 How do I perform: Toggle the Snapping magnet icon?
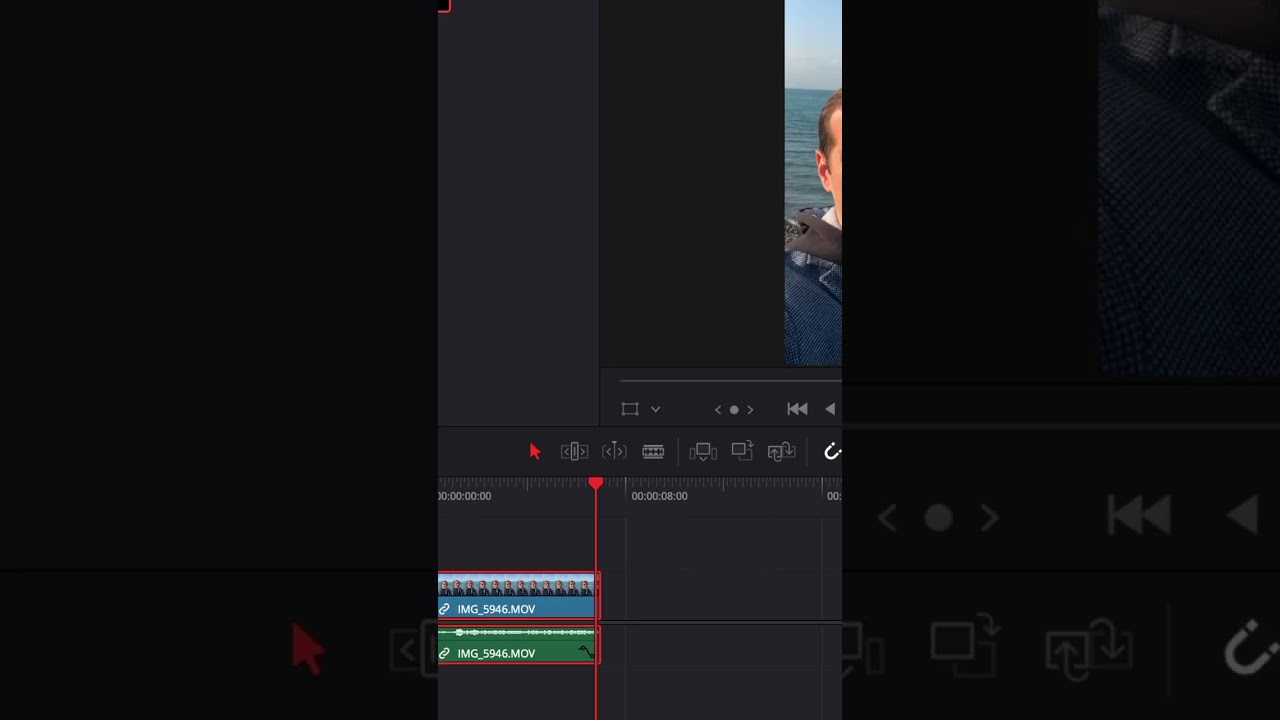[x=832, y=452]
